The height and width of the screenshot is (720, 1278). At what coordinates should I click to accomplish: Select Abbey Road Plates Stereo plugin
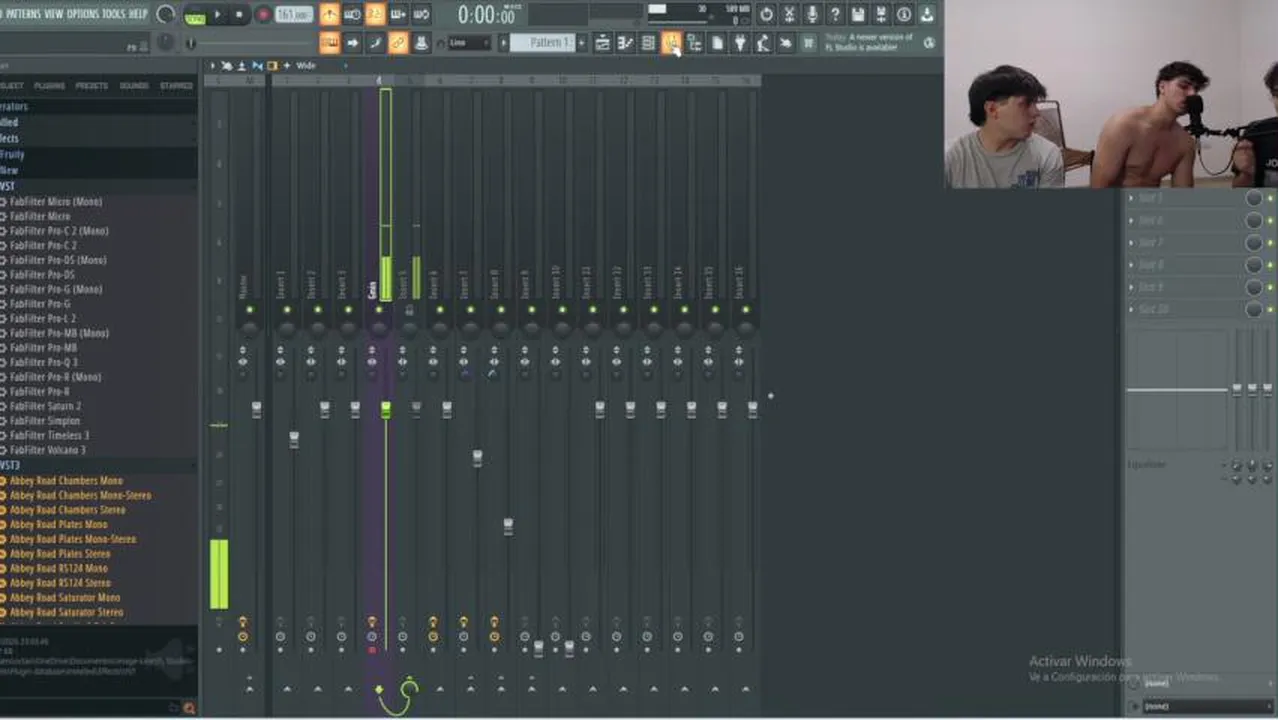[x=60, y=553]
